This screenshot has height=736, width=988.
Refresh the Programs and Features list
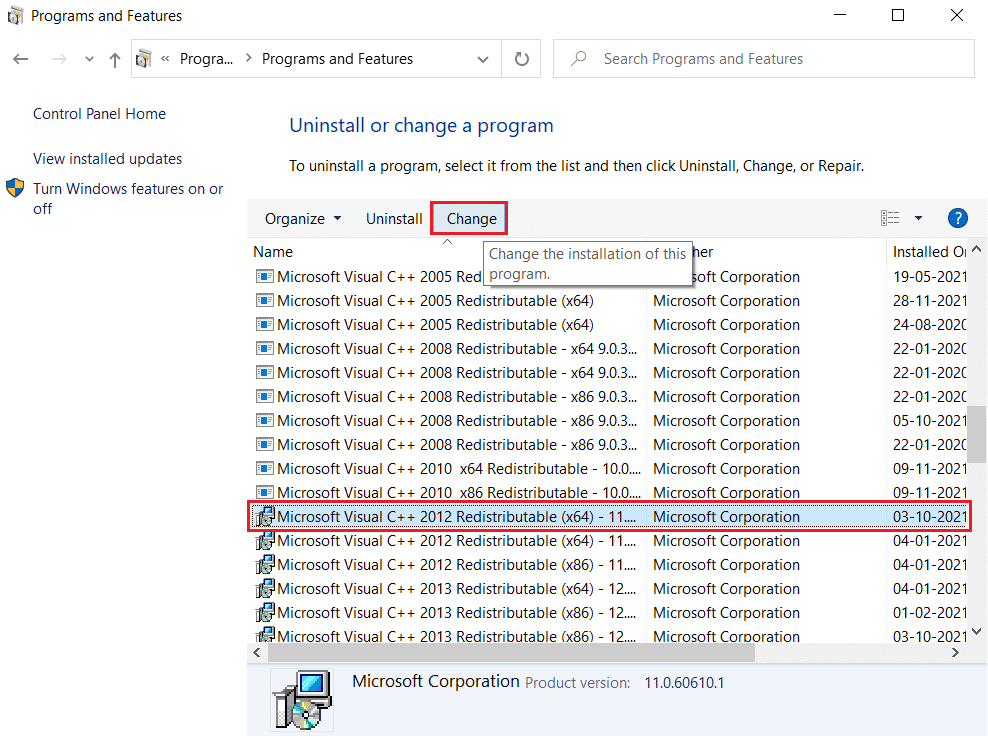point(522,59)
